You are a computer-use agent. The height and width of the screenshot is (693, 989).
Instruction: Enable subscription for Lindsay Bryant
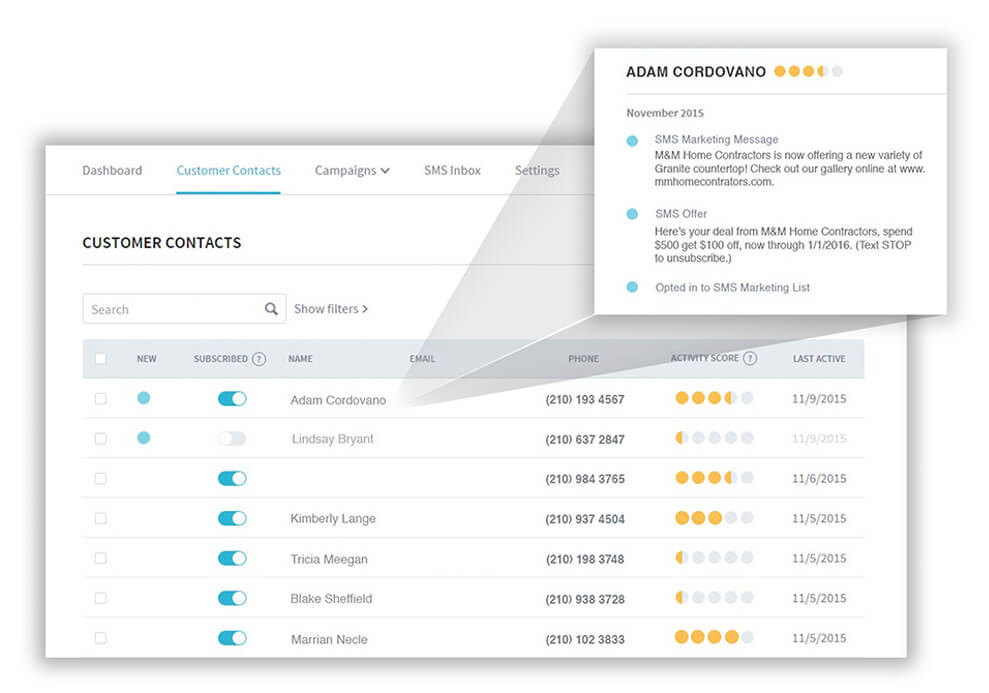232,439
